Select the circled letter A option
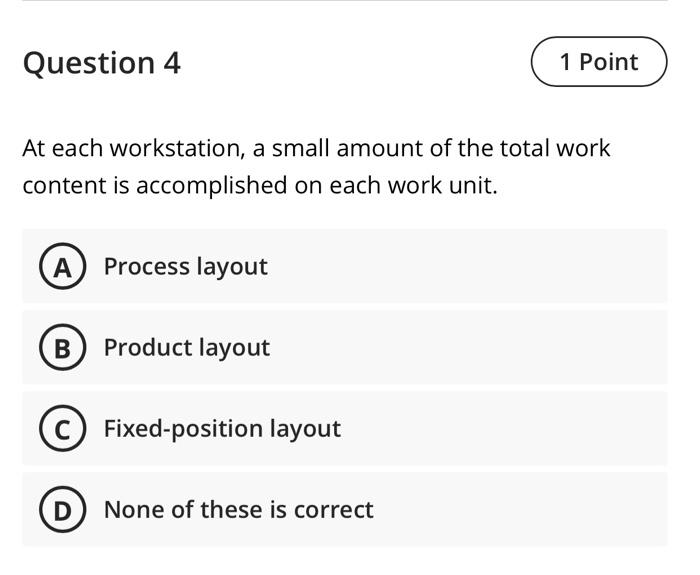The width and height of the screenshot is (700, 575). (x=62, y=267)
